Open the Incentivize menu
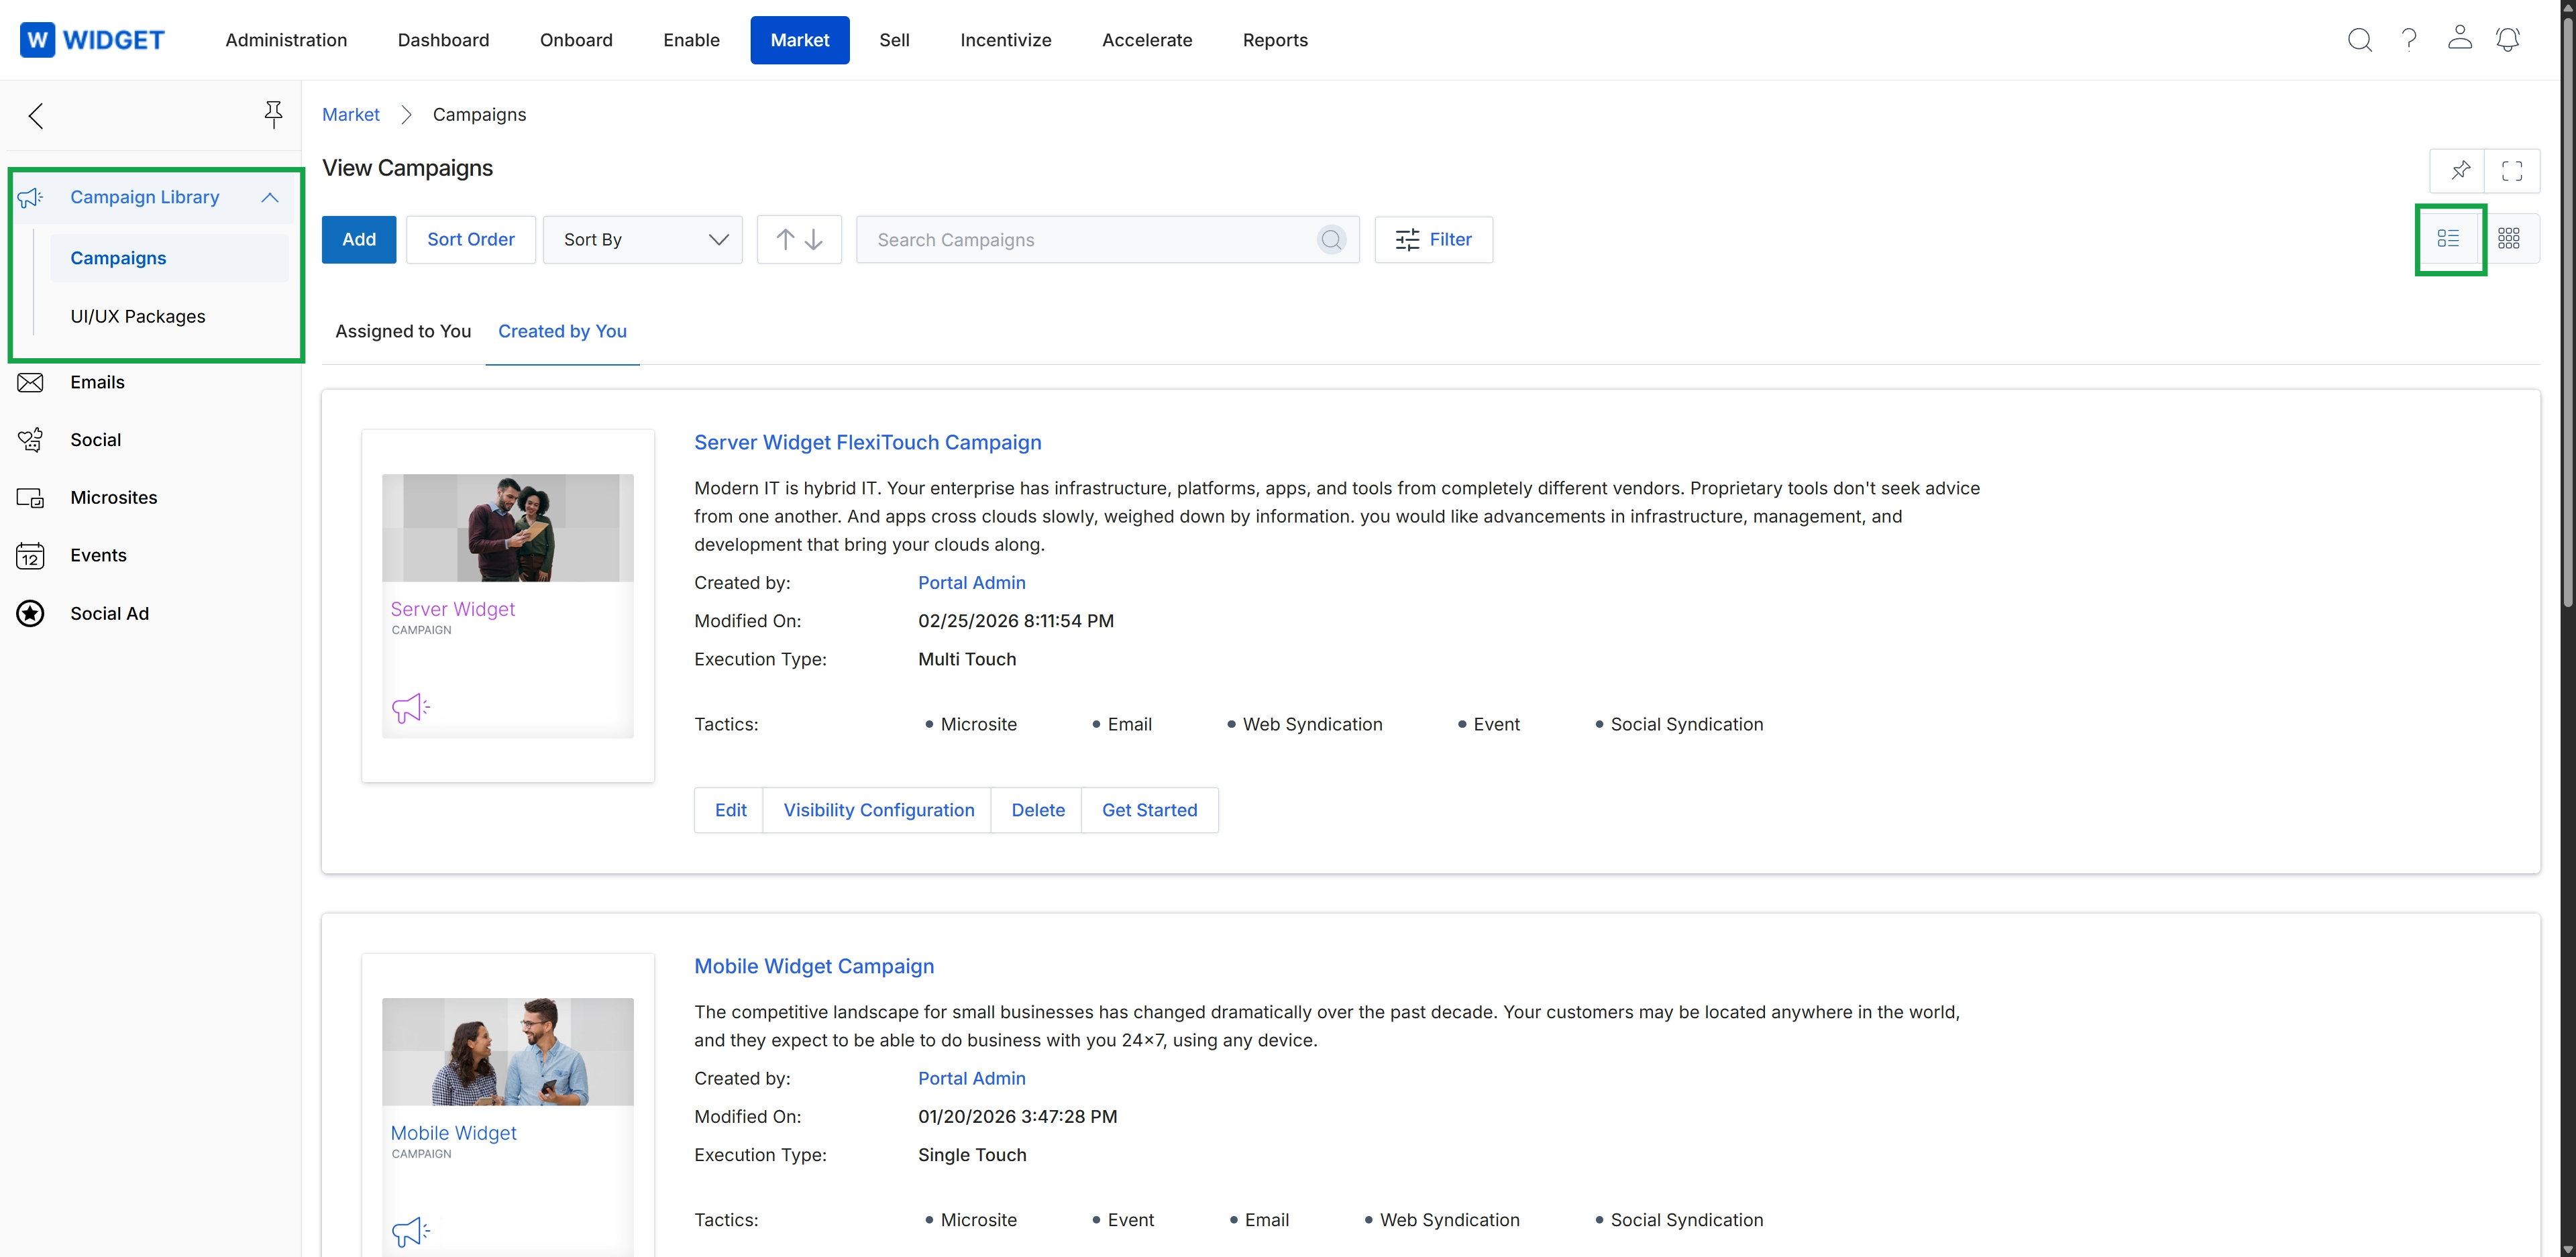 point(1006,40)
